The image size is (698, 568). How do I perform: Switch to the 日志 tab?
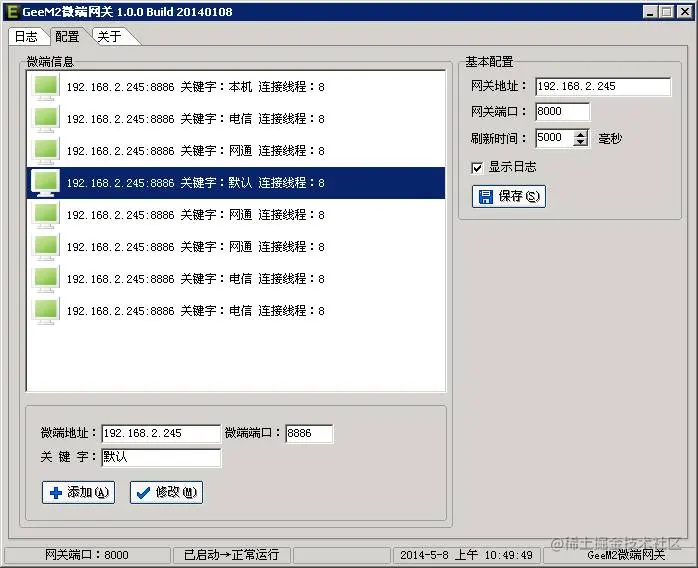coord(26,37)
